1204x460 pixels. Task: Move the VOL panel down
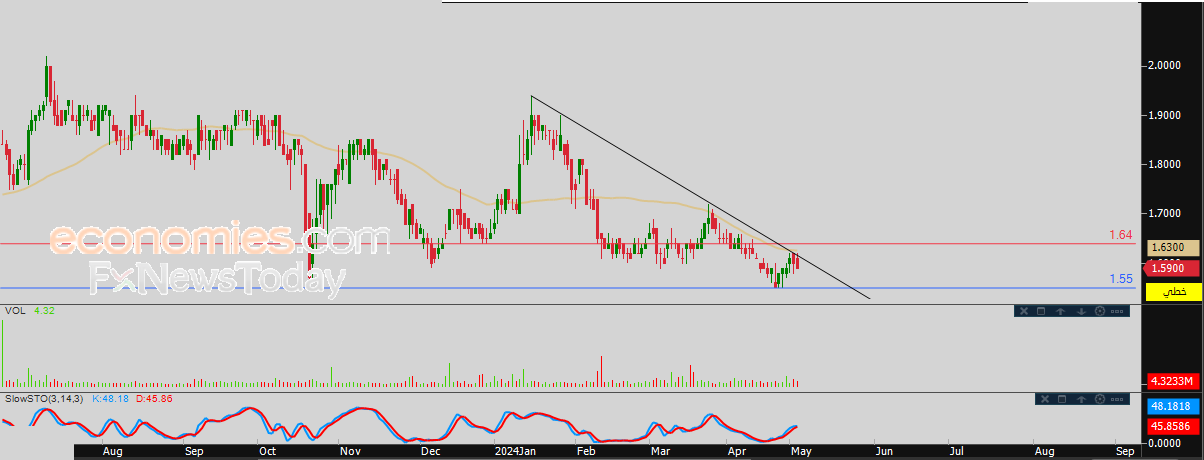coord(1081,311)
